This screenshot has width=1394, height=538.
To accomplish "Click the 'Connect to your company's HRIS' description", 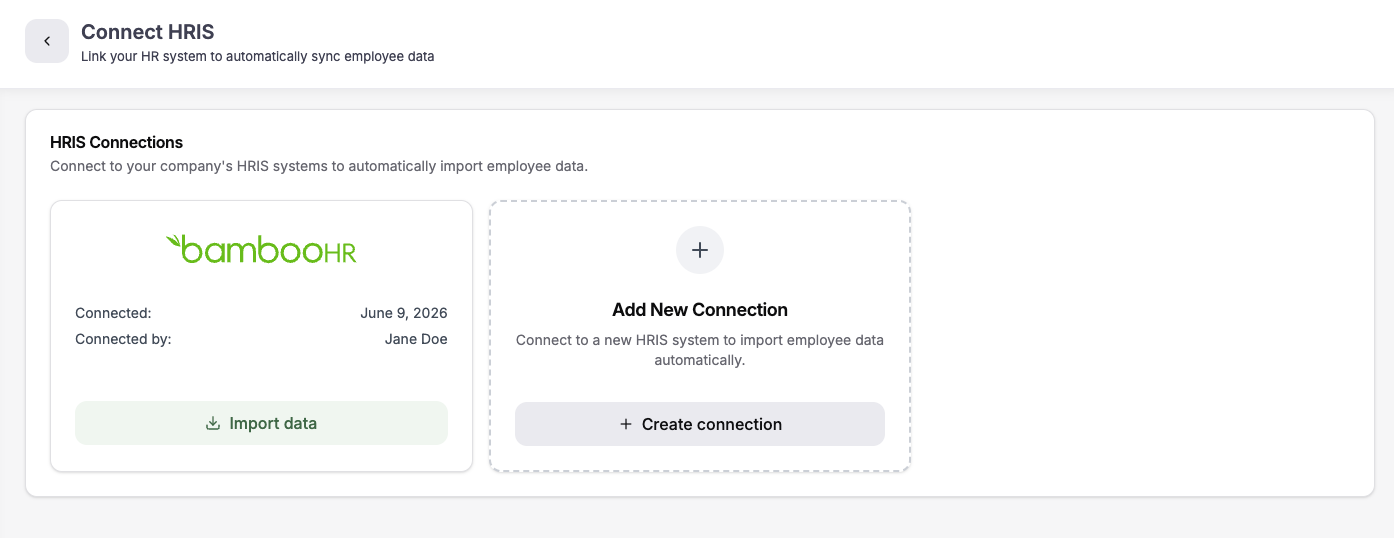I will (x=319, y=166).
